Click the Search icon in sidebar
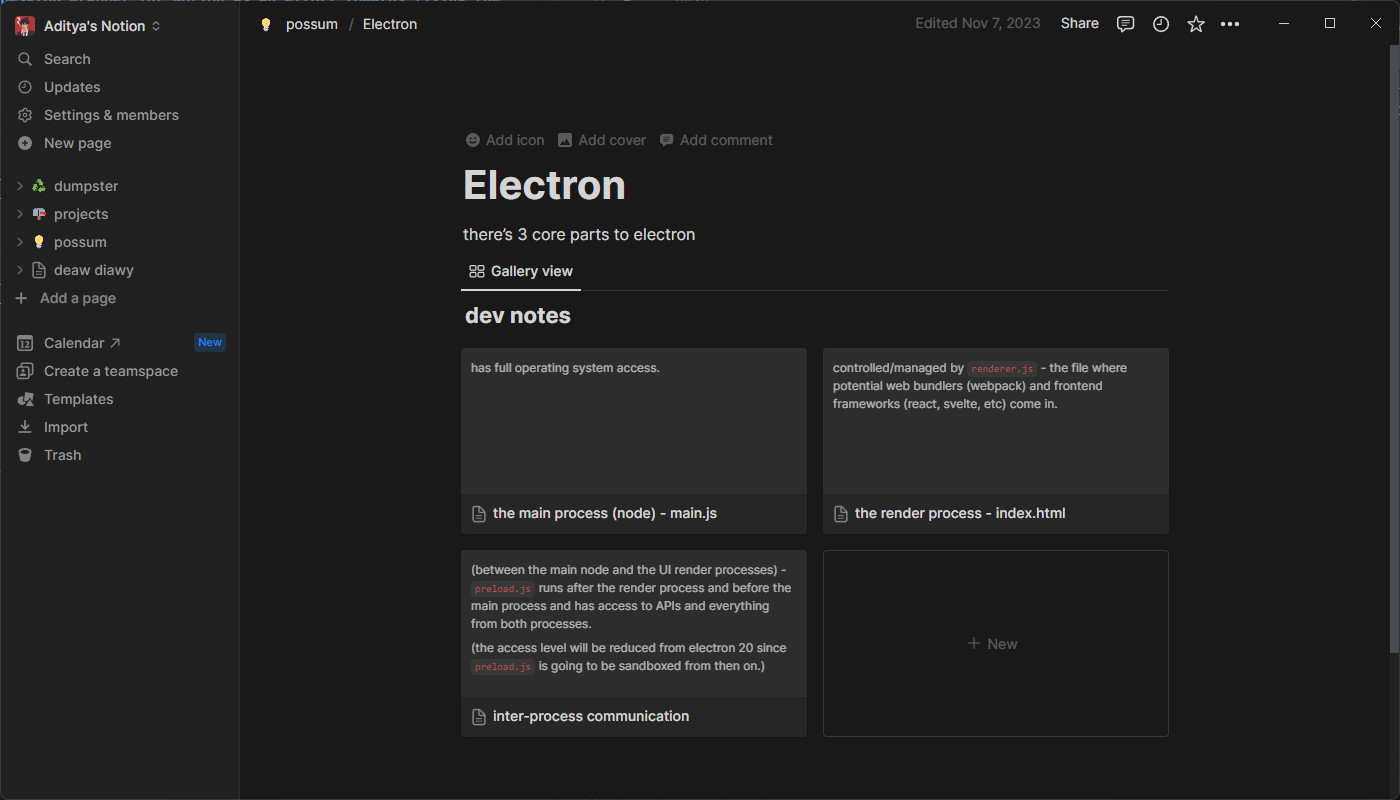The image size is (1400, 800). tap(25, 59)
